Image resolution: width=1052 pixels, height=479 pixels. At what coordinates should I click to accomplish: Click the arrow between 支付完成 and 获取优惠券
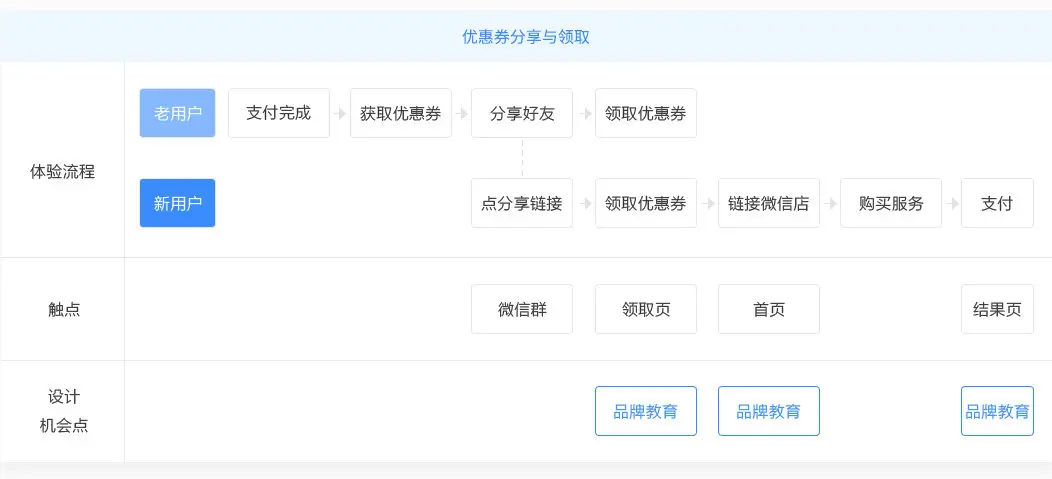tap(340, 113)
